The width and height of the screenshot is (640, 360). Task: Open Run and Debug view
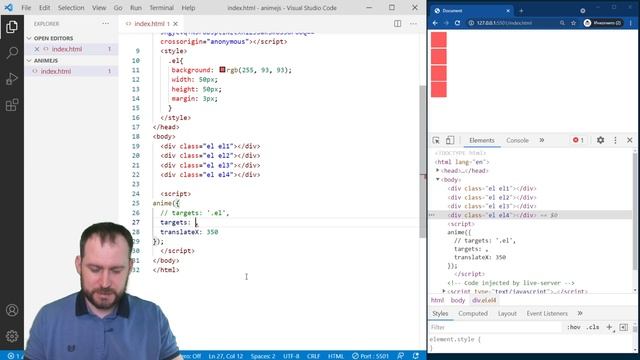point(12,79)
